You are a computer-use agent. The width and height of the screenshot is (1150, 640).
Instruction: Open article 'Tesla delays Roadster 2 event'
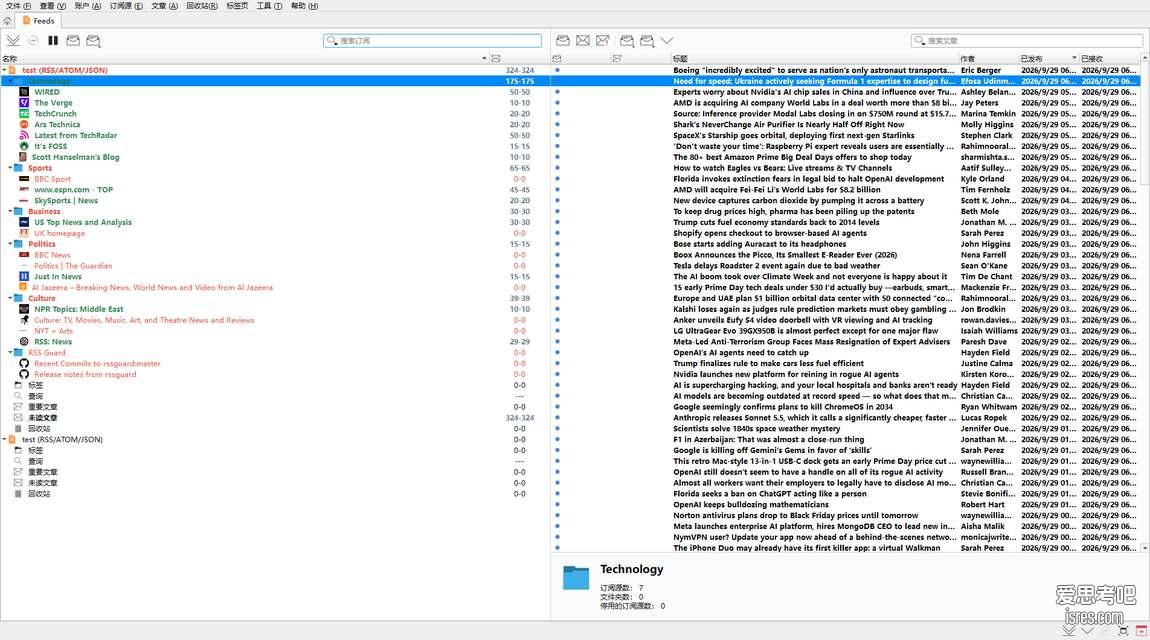(776, 266)
